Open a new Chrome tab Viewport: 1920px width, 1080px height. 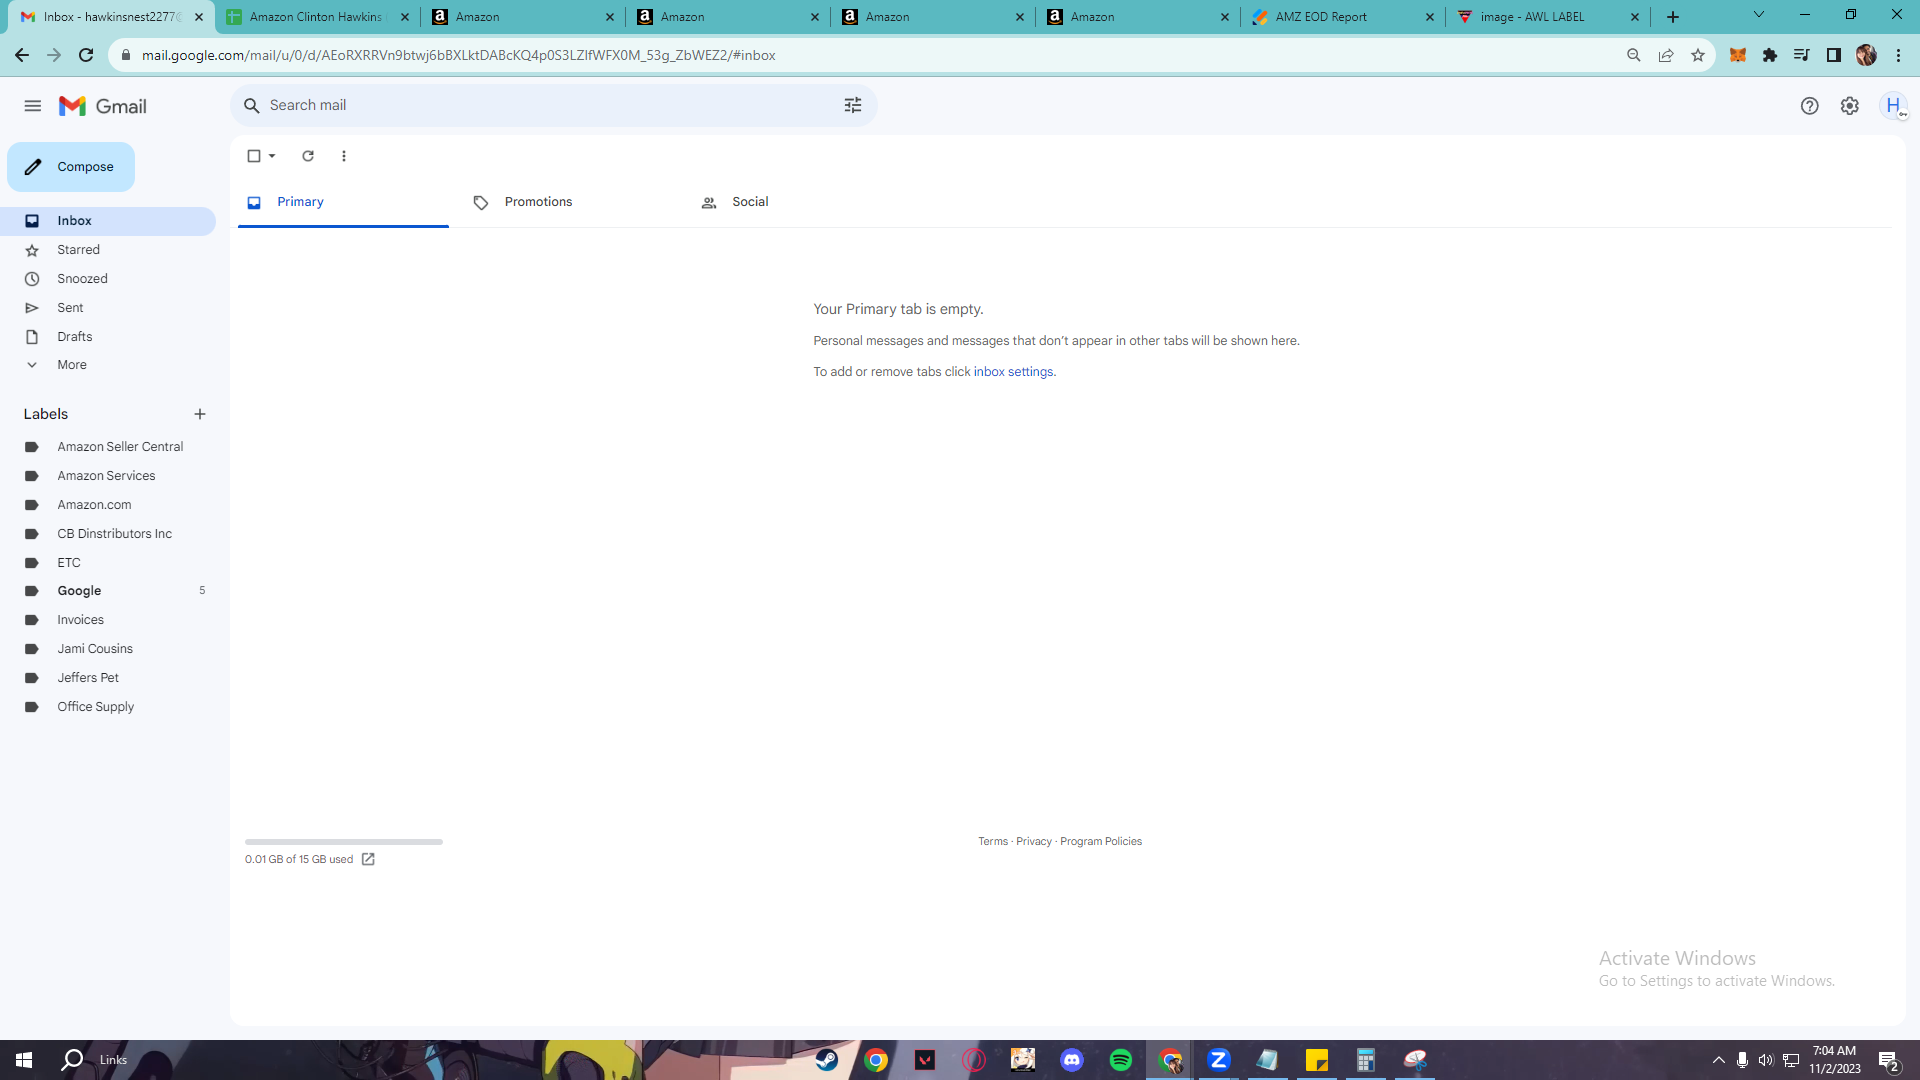click(1673, 17)
